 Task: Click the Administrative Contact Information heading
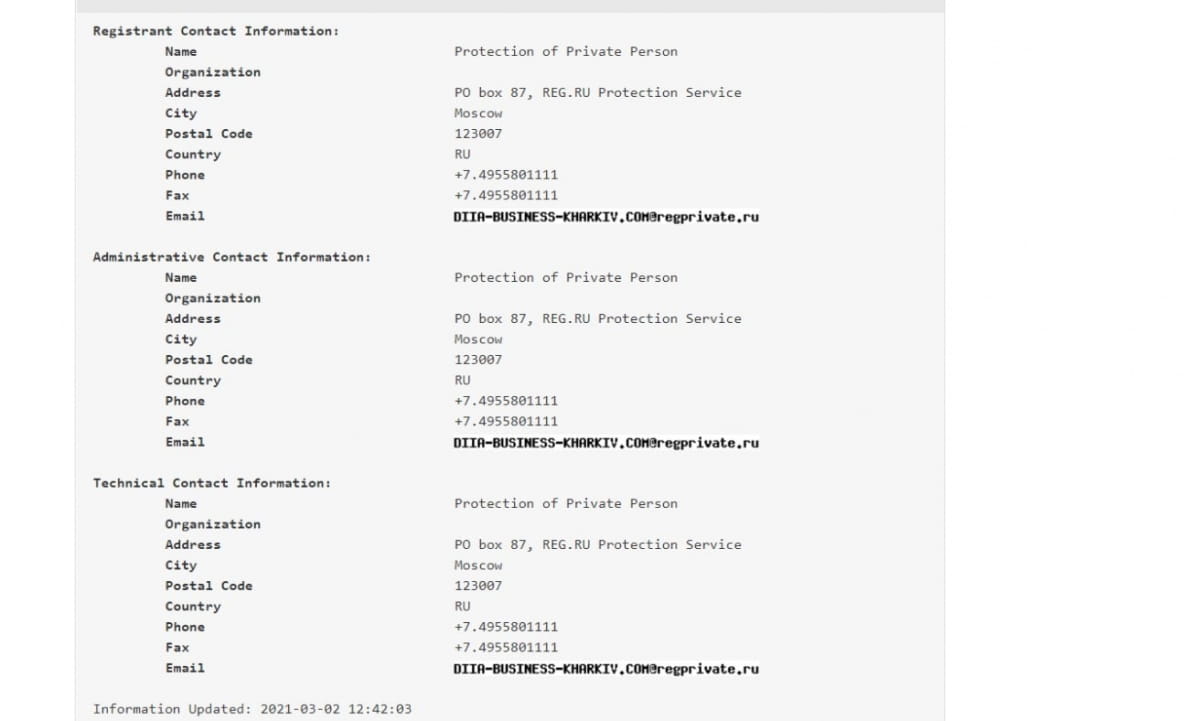click(x=232, y=257)
